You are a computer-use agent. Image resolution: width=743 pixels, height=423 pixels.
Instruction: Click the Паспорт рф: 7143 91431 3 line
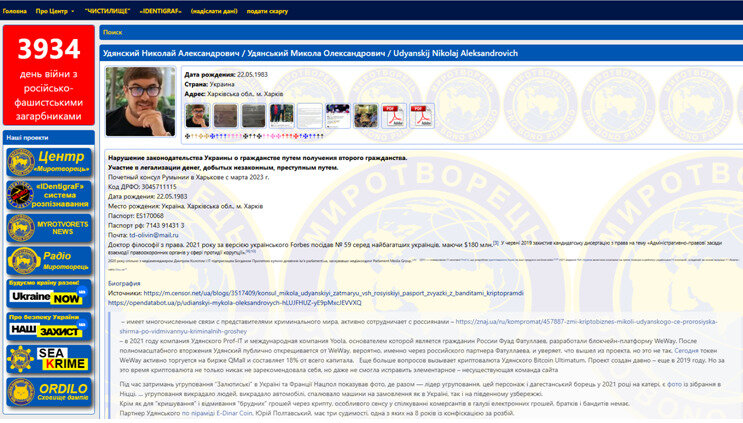click(146, 225)
